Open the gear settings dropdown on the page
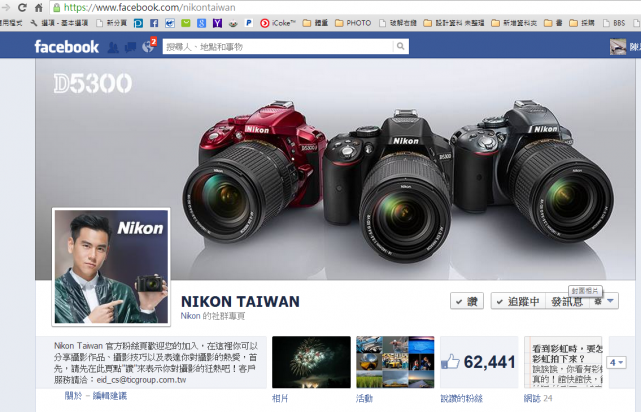Viewport: 641px width, 412px height. 604,301
